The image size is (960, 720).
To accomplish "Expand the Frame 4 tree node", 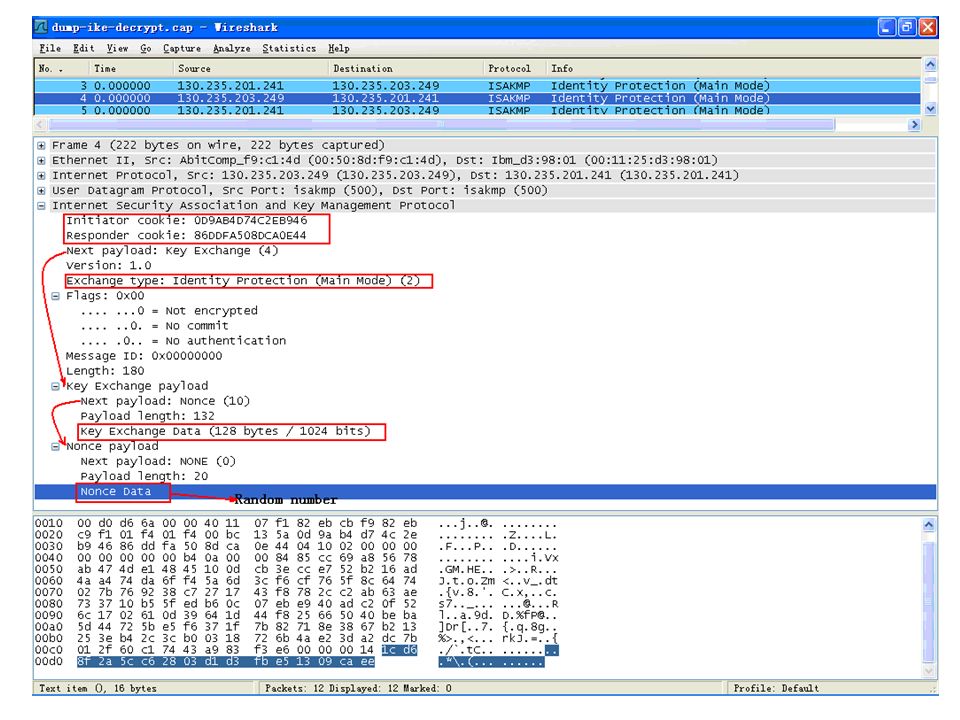I will (x=41, y=146).
